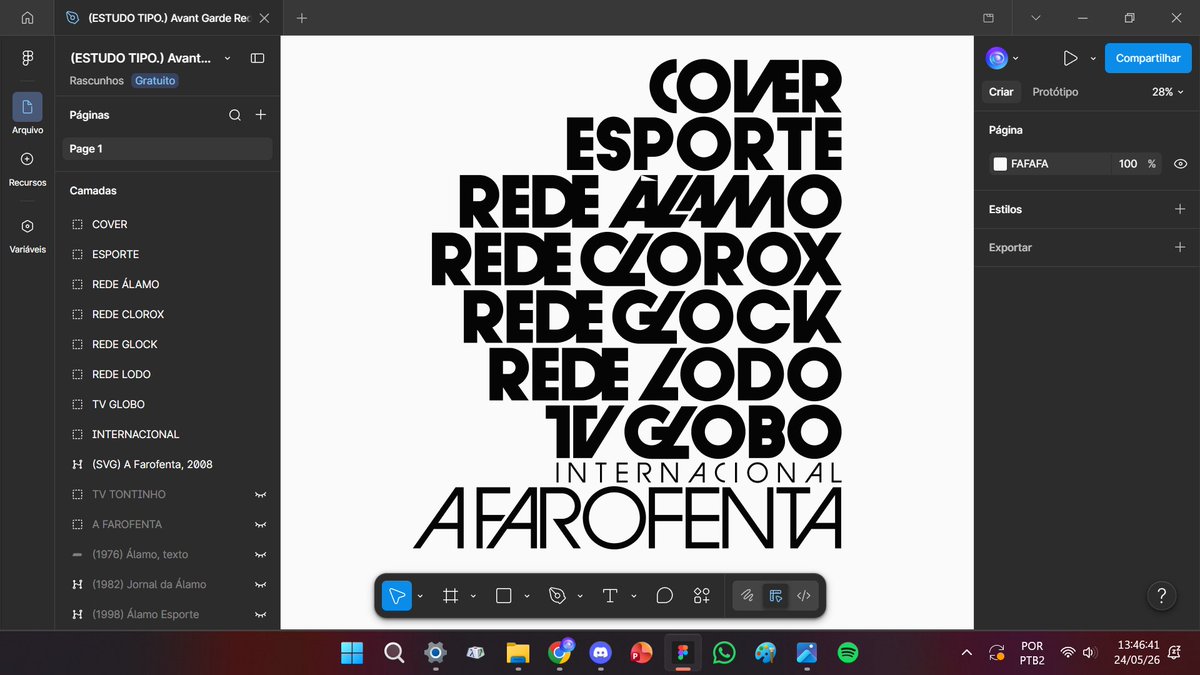Viewport: 1200px width, 675px height.
Task: Open Spotify from the taskbar
Action: coord(847,653)
